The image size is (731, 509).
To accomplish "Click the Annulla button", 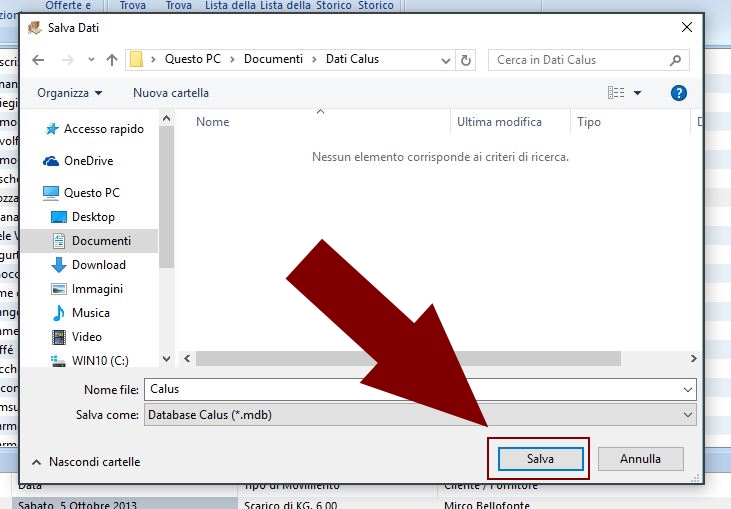I will pos(641,459).
